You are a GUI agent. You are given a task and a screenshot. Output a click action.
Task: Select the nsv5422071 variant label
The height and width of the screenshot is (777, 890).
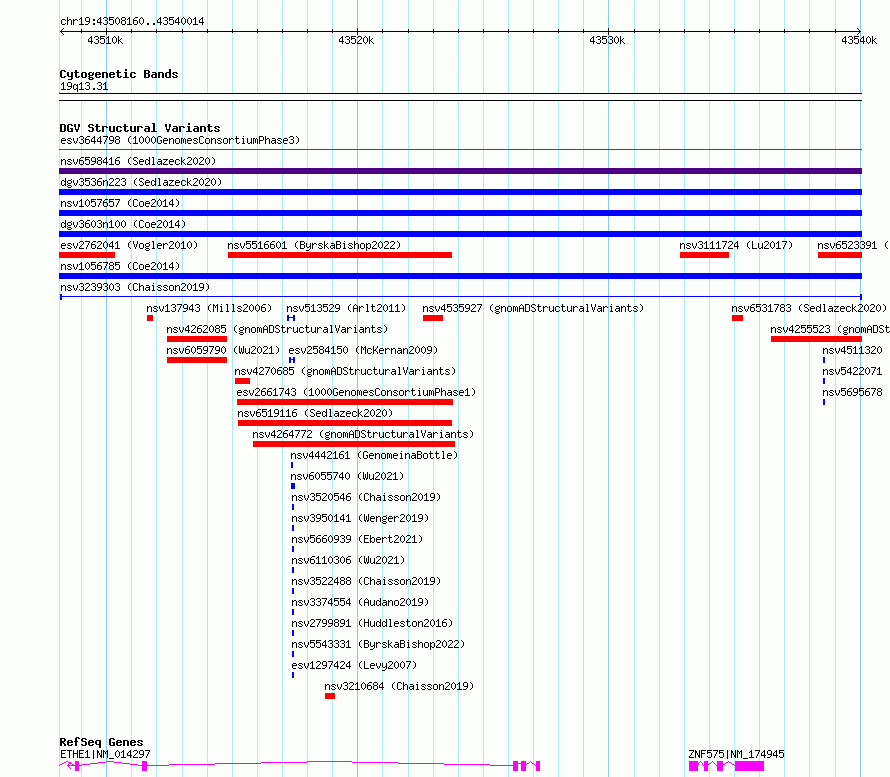pos(852,371)
